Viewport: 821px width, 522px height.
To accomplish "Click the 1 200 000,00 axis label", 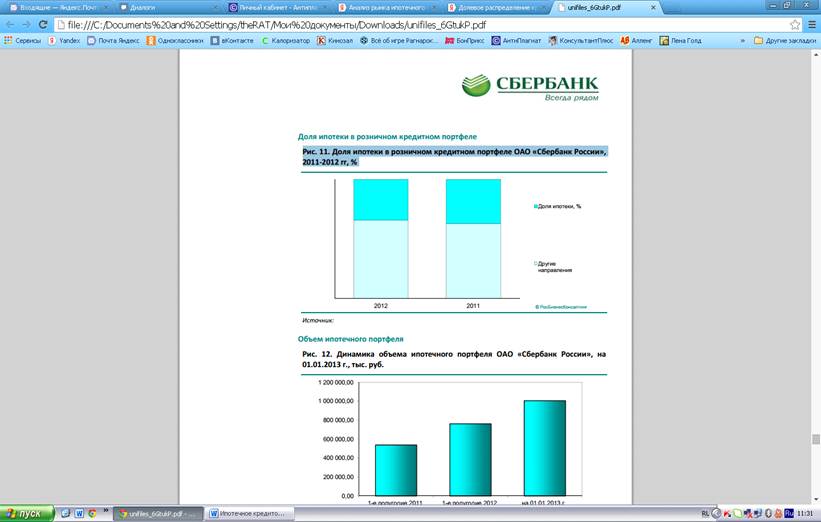I will pos(336,382).
